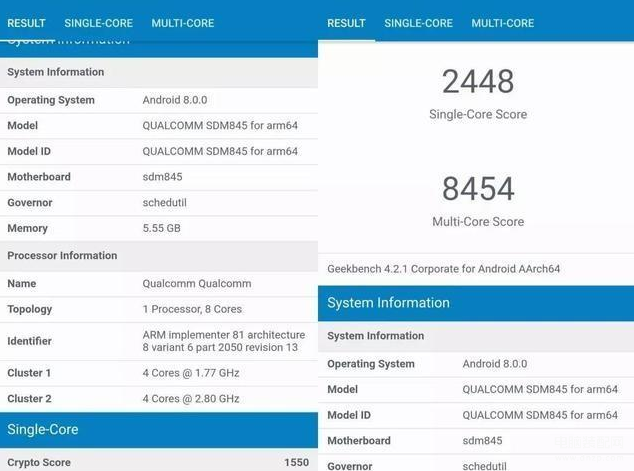Open RESULT tab in left screen
The height and width of the screenshot is (471, 634).
click(26, 23)
